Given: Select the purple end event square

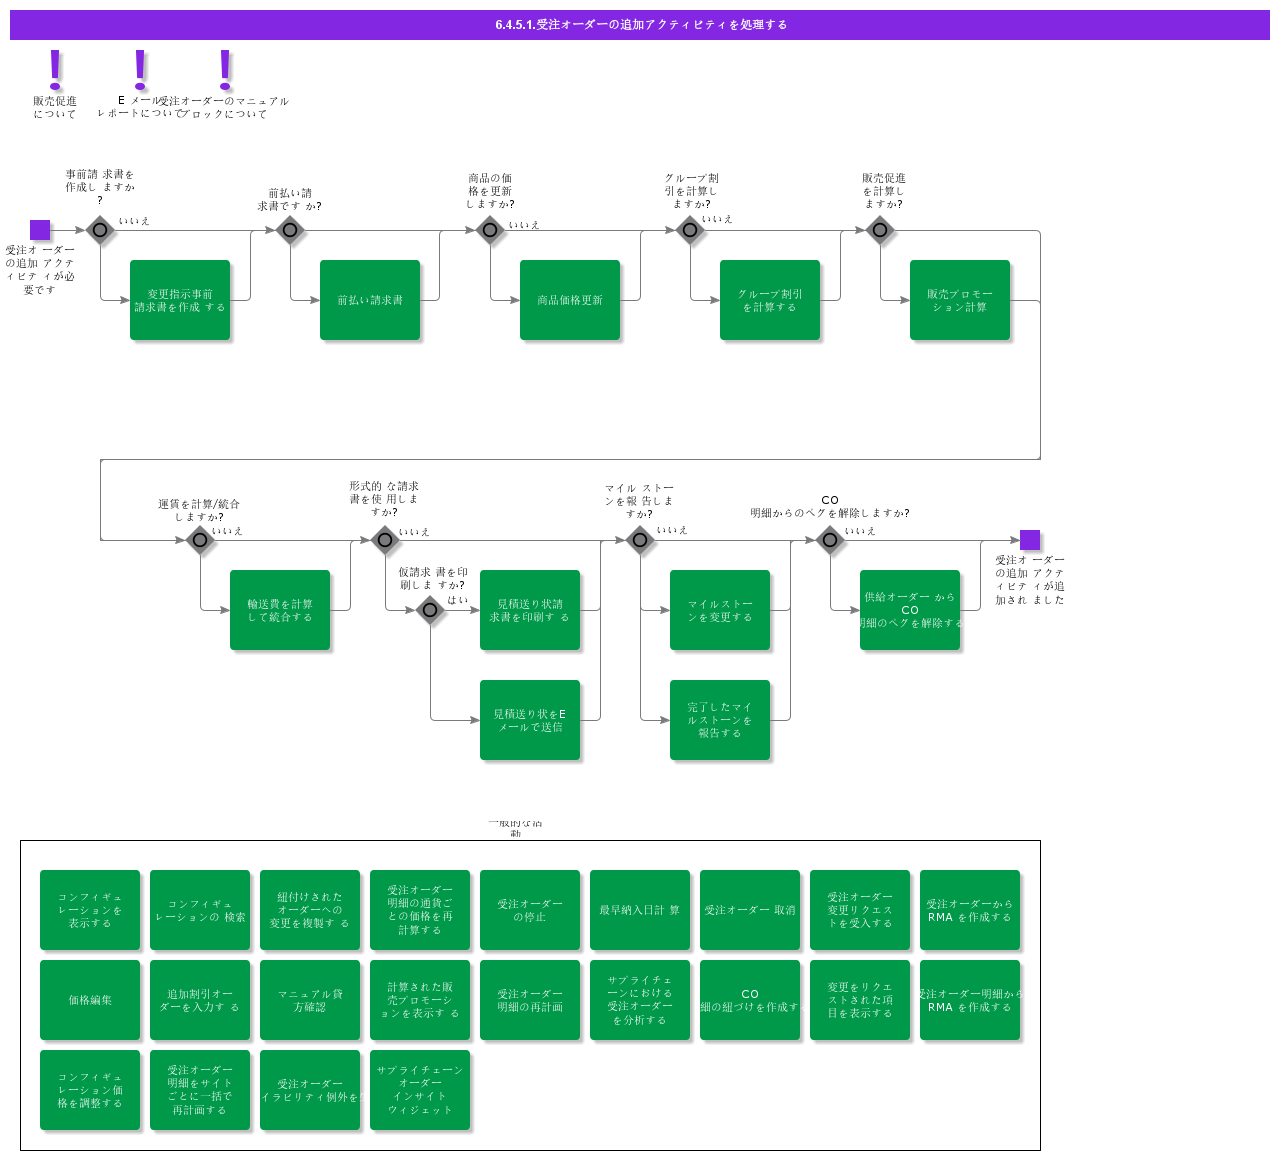Looking at the screenshot, I should point(1030,540).
